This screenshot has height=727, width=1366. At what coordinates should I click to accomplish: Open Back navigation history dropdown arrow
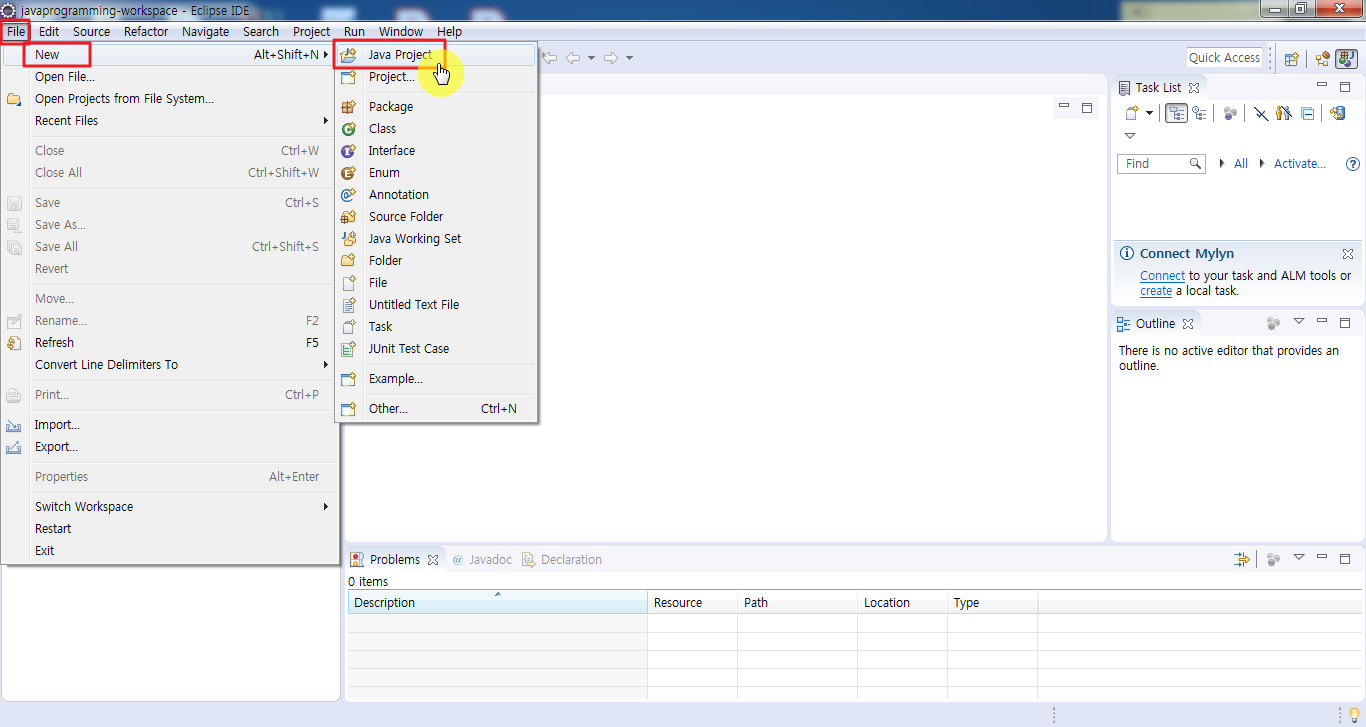[591, 58]
